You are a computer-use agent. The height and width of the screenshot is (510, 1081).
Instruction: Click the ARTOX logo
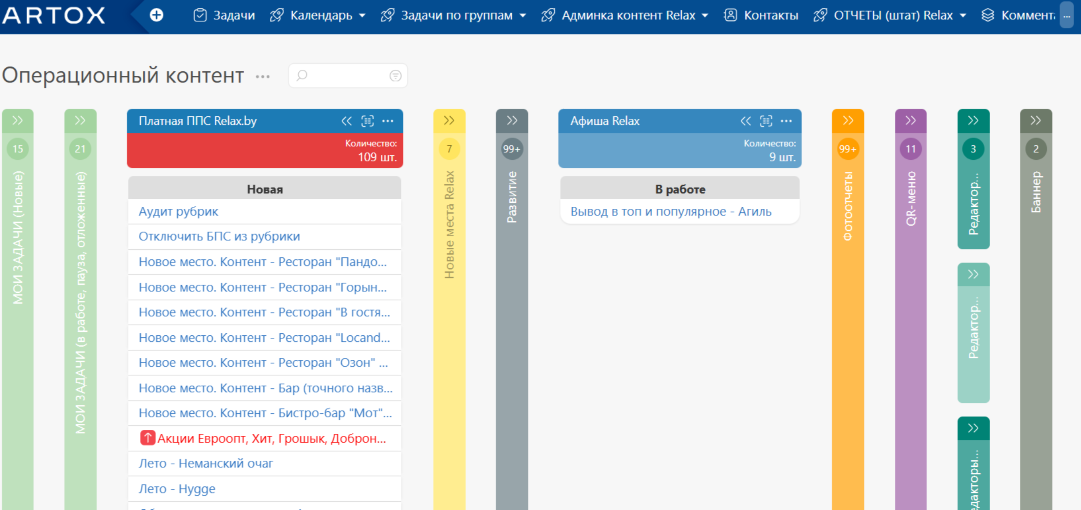pos(53,15)
